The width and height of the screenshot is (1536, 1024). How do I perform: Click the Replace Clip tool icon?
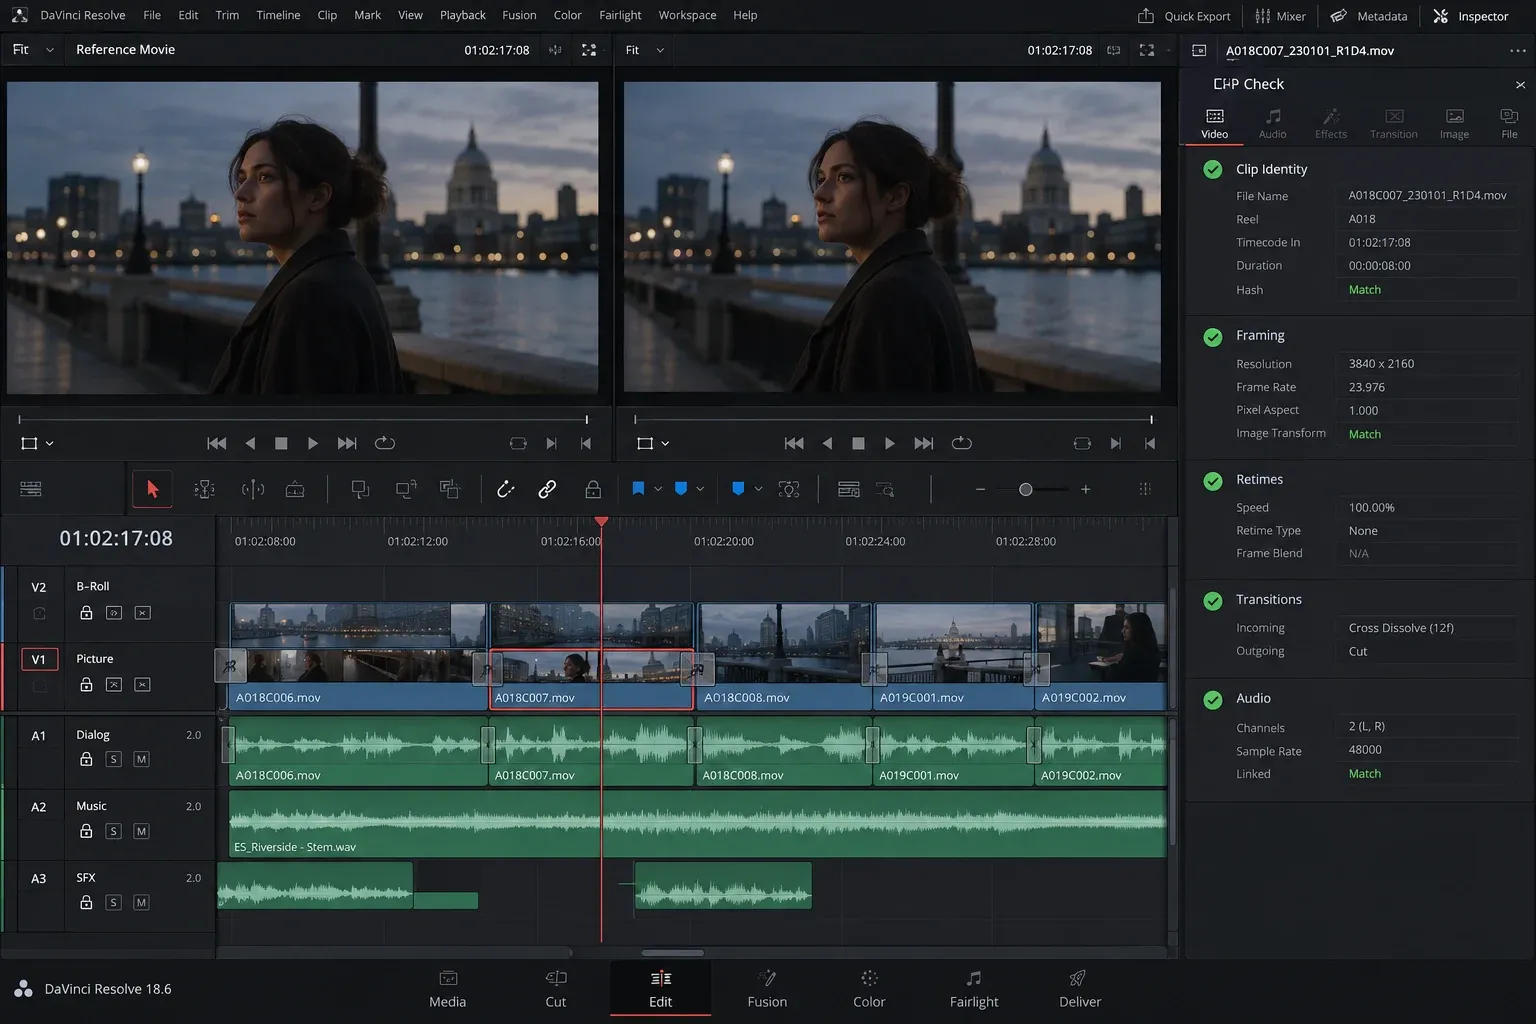(450, 489)
